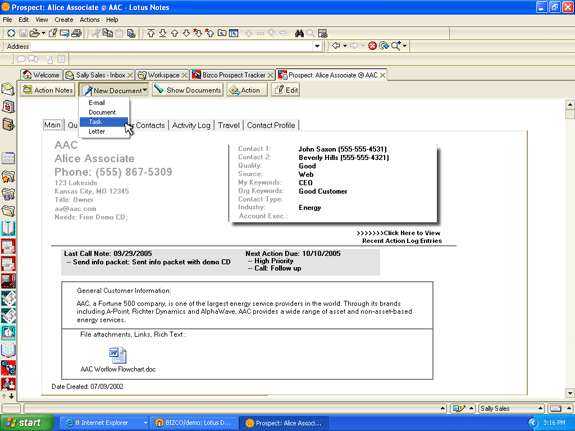Expand the Go Back history dropdown arrow
Viewport: 575px width, 431px height.
(x=345, y=46)
